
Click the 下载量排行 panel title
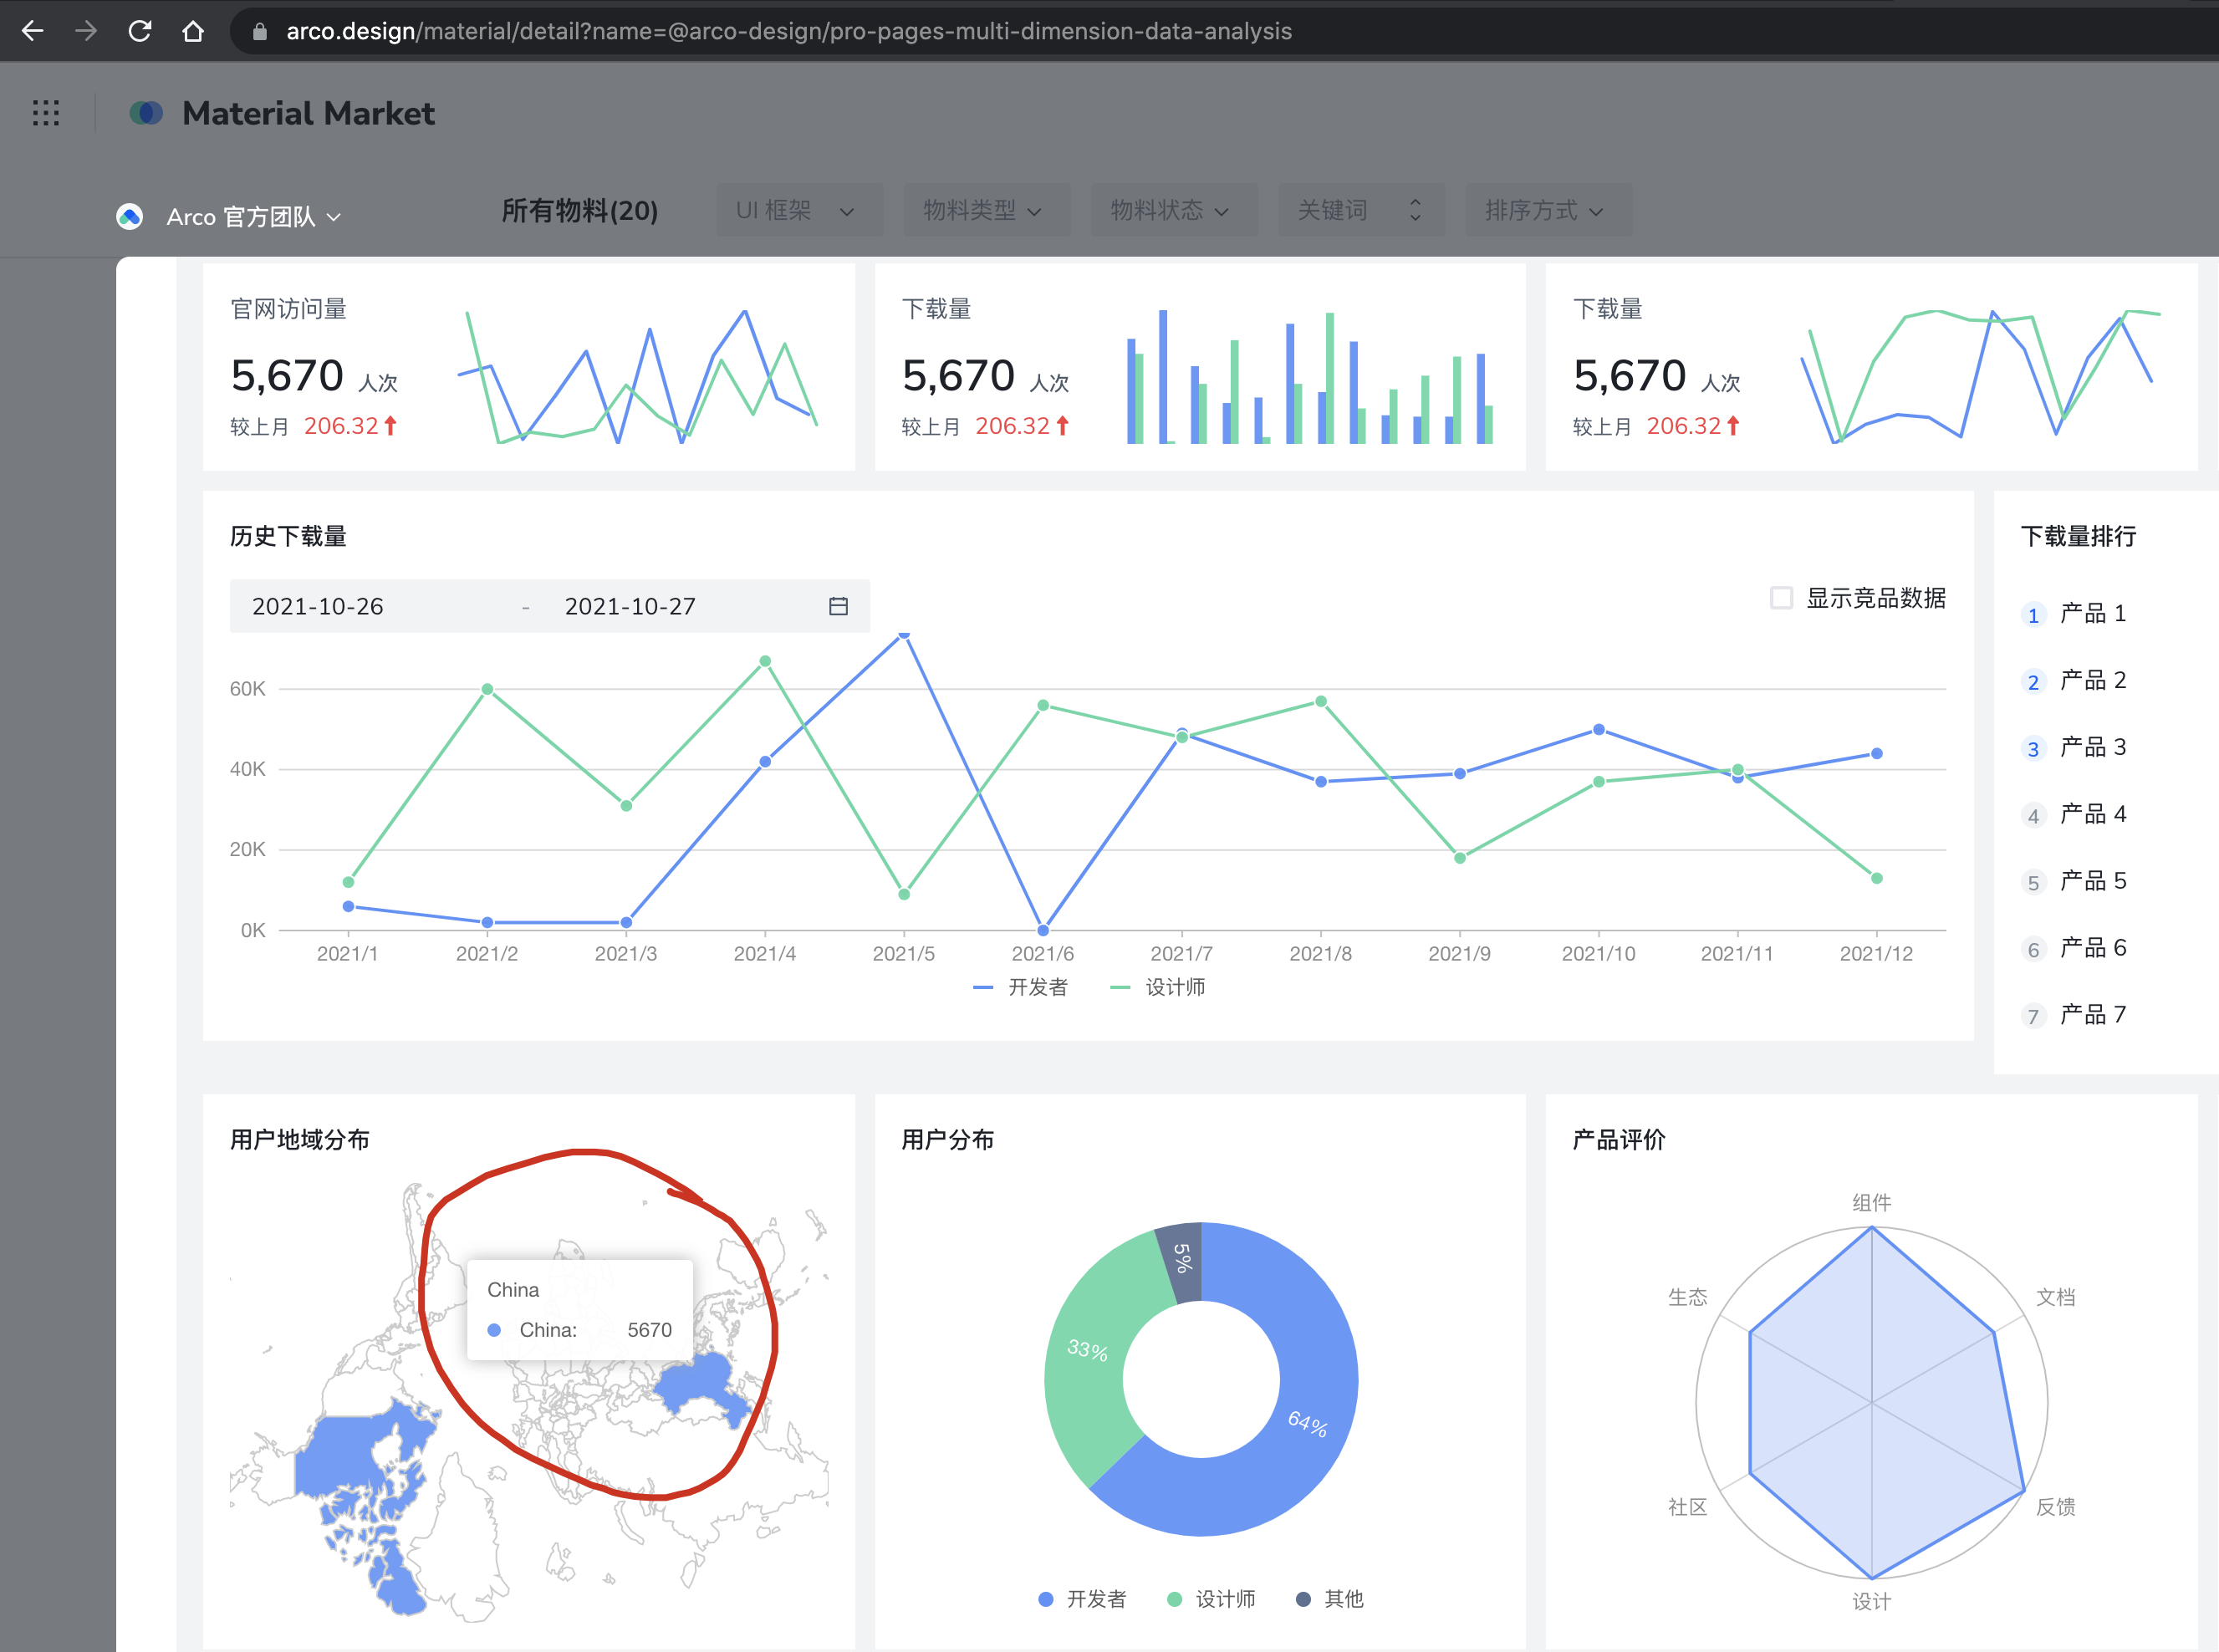click(x=2079, y=536)
